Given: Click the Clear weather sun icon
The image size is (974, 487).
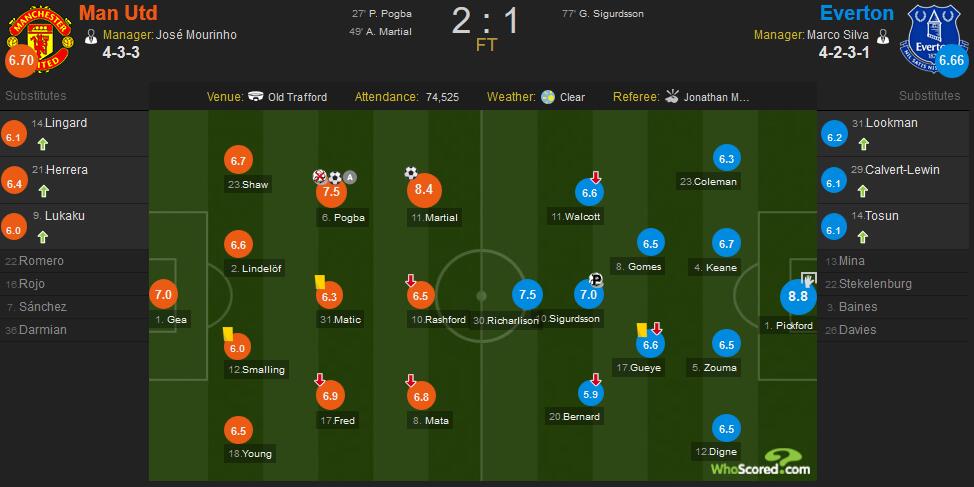Looking at the screenshot, I should 547,98.
